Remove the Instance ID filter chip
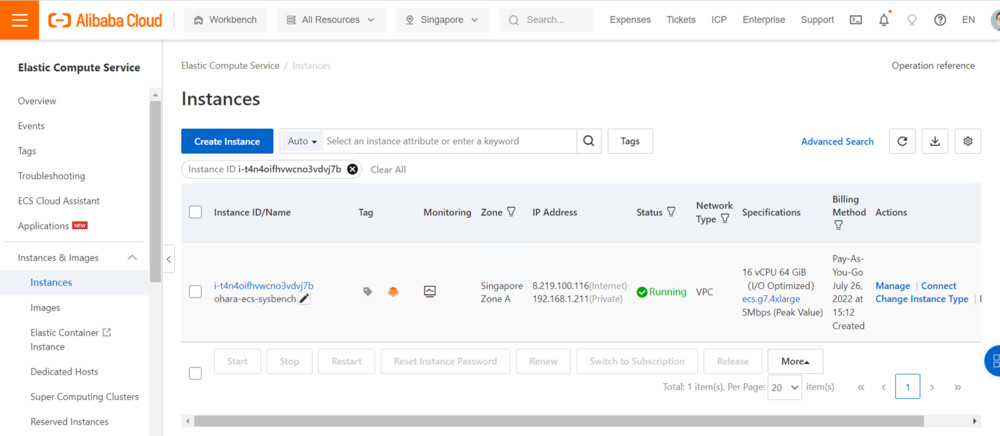This screenshot has height=436, width=1000. (x=352, y=169)
